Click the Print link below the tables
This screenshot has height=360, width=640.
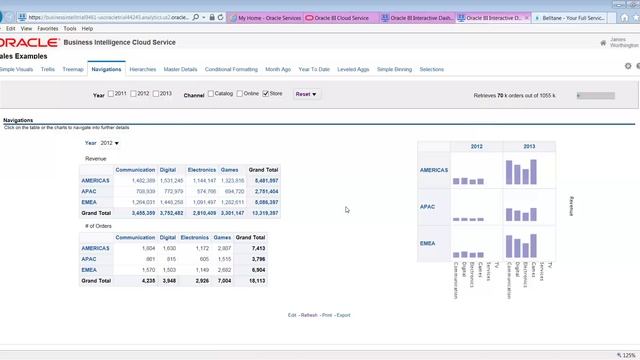[x=327, y=315]
